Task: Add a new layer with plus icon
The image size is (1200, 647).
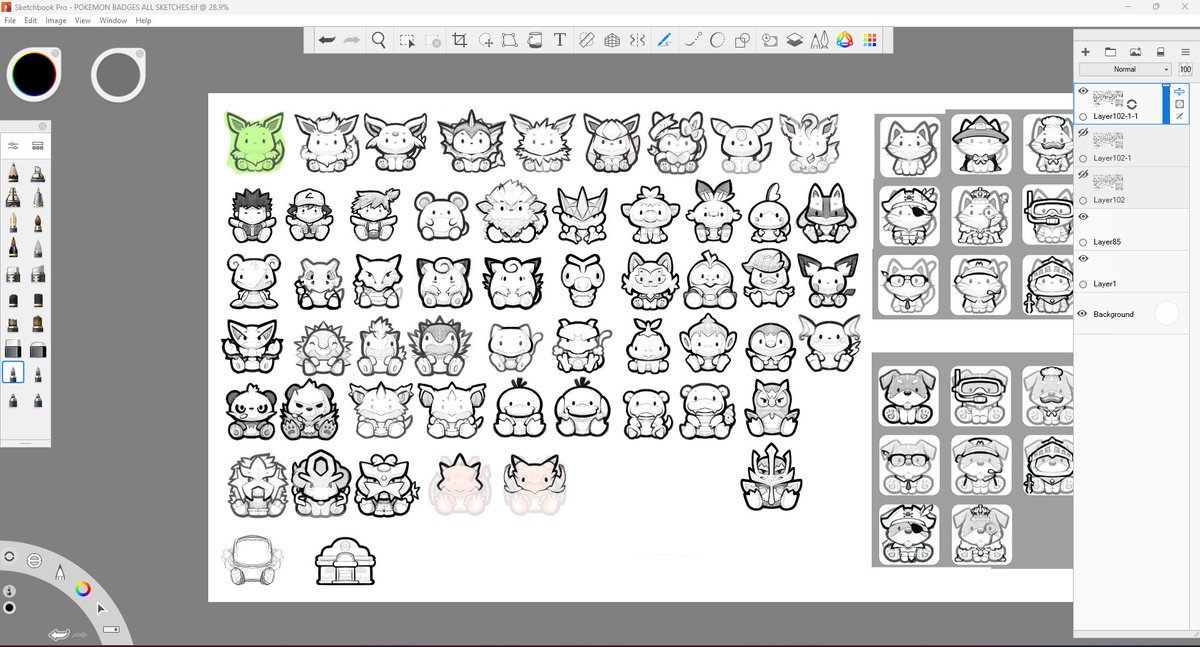Action: (x=1086, y=52)
